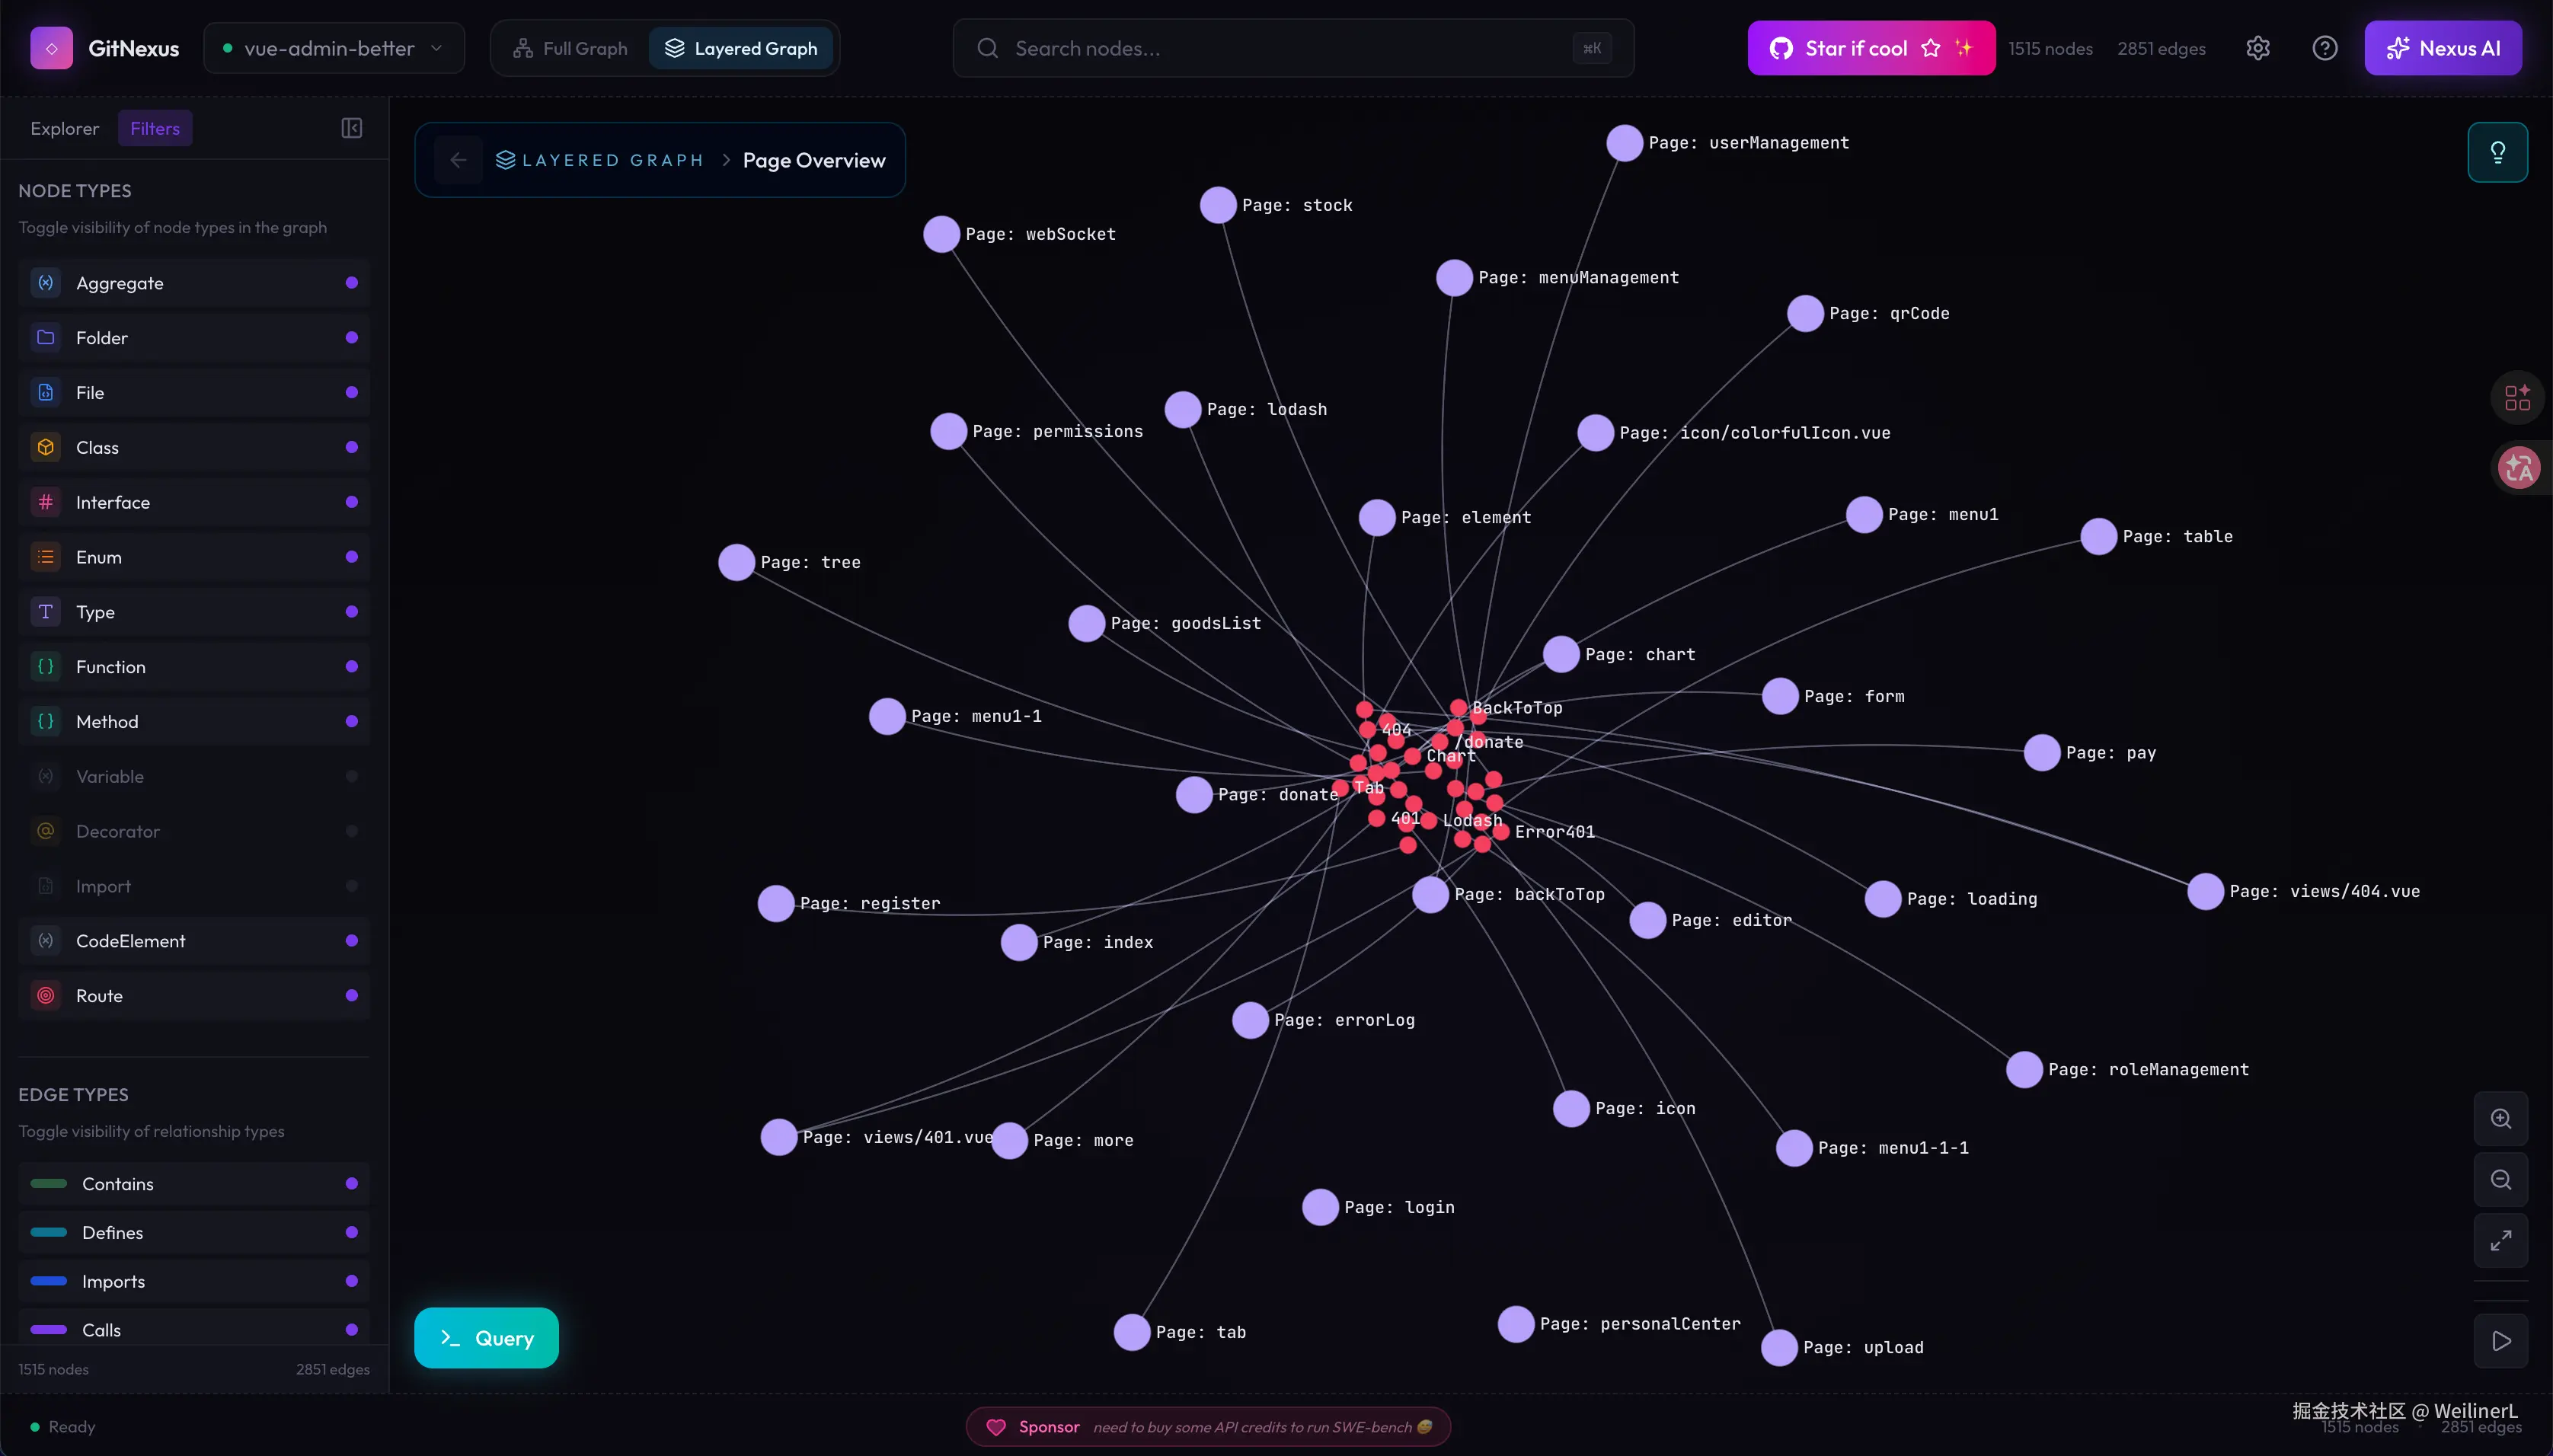The image size is (2553, 1456).
Task: Open settings with the gear icon
Action: coord(2258,48)
